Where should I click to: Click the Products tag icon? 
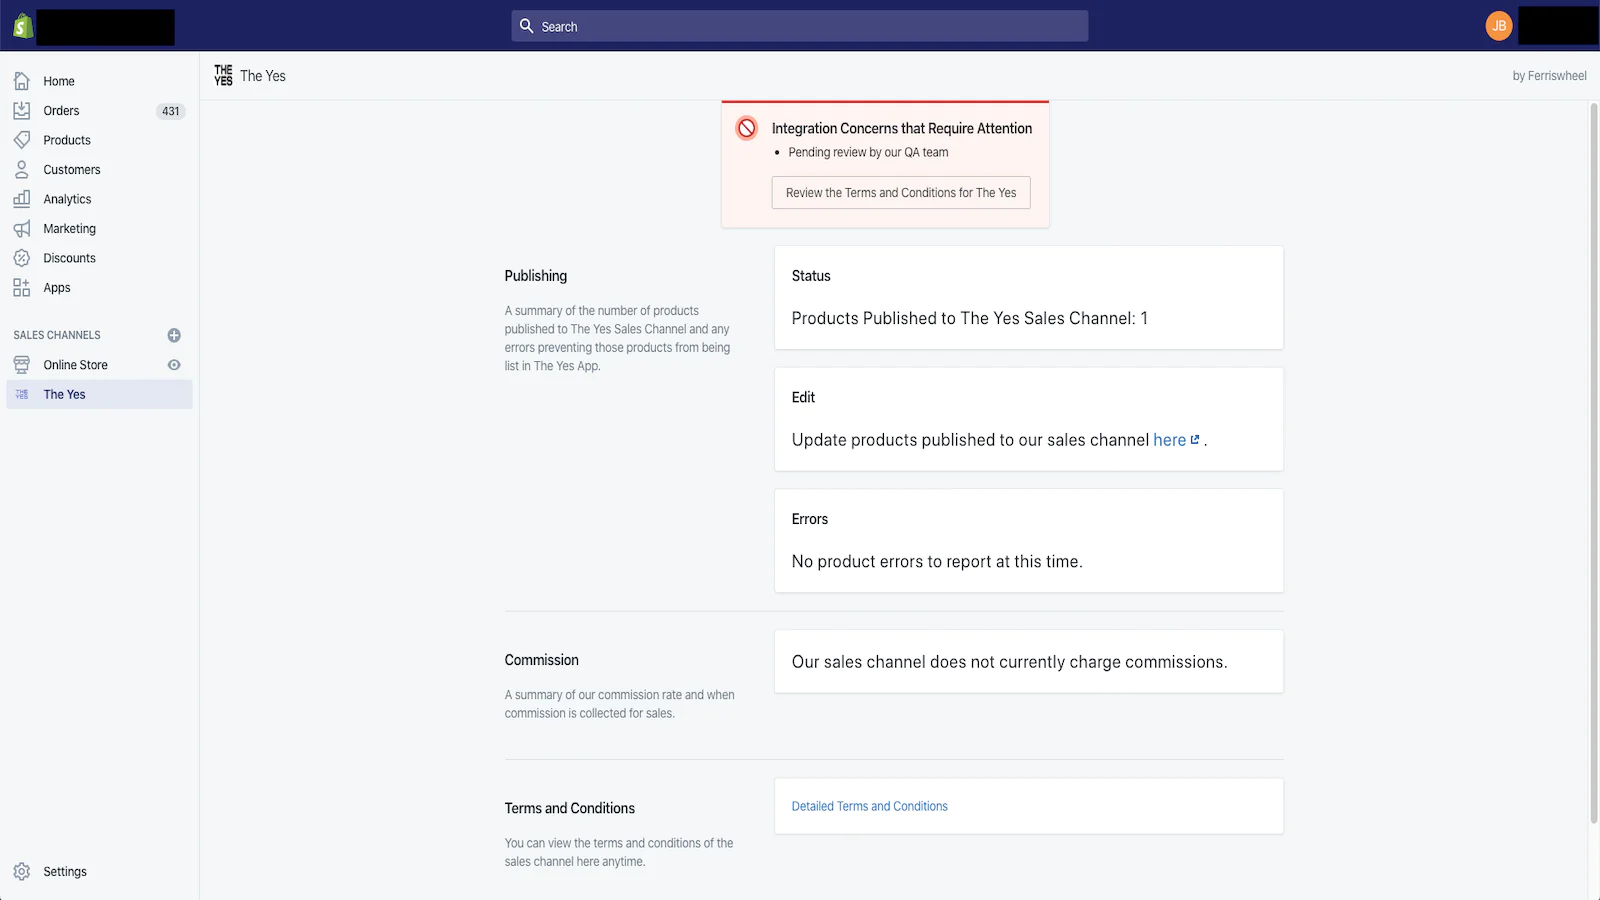[x=22, y=140]
